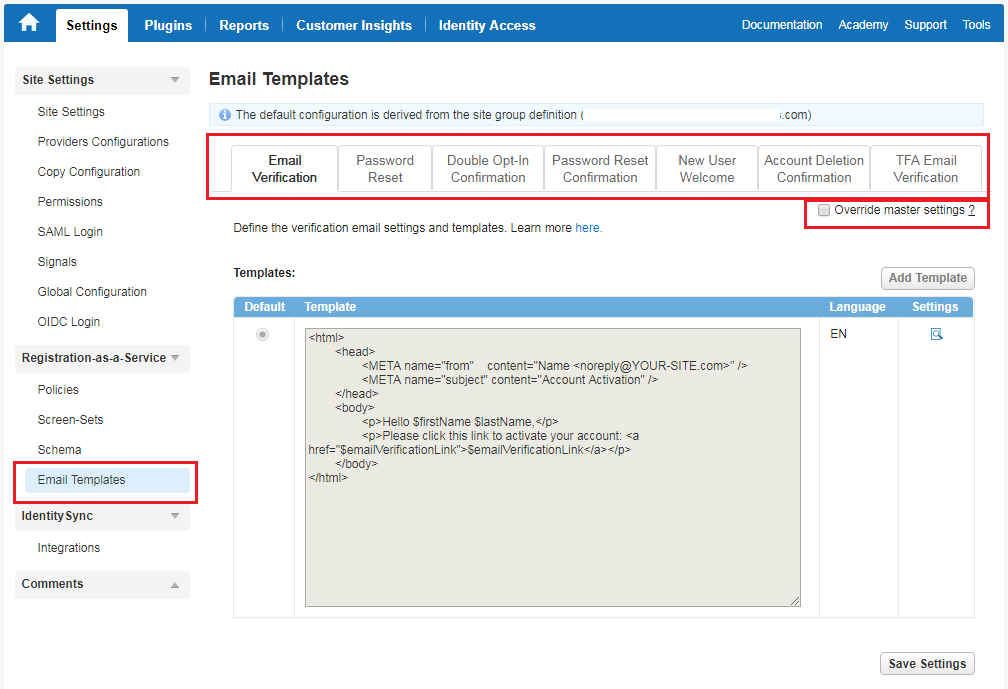Select the Default radio button for the template
The width and height of the screenshot is (1008, 689).
pos(262,334)
